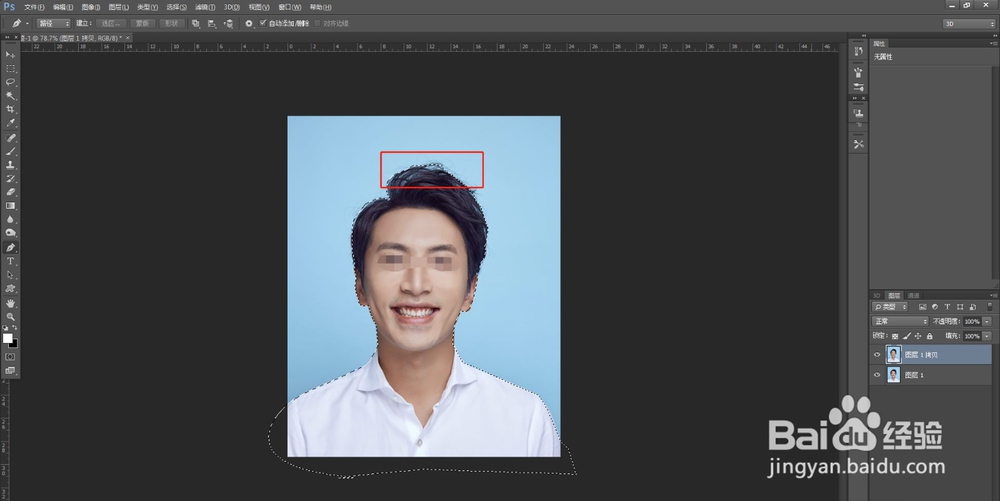Select the Lasso tool
This screenshot has width=1000, height=501.
(x=11, y=82)
